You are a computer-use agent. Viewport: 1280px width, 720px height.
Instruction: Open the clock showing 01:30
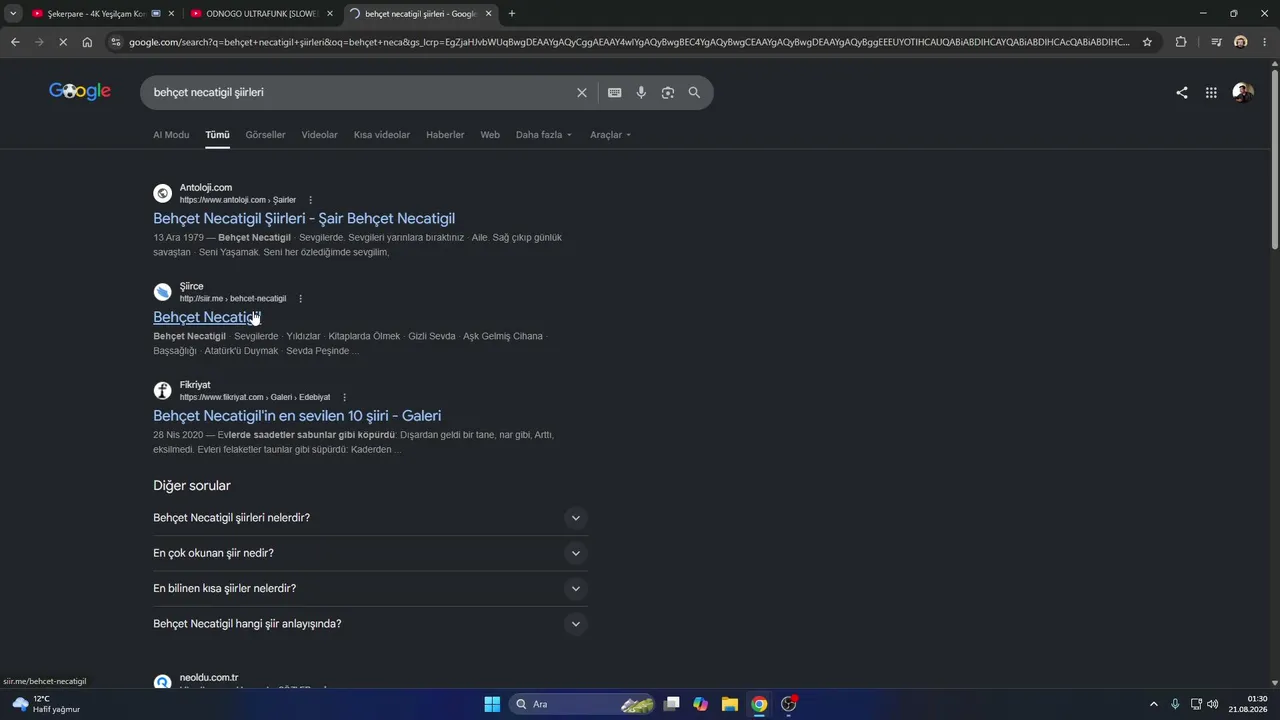pos(1250,704)
